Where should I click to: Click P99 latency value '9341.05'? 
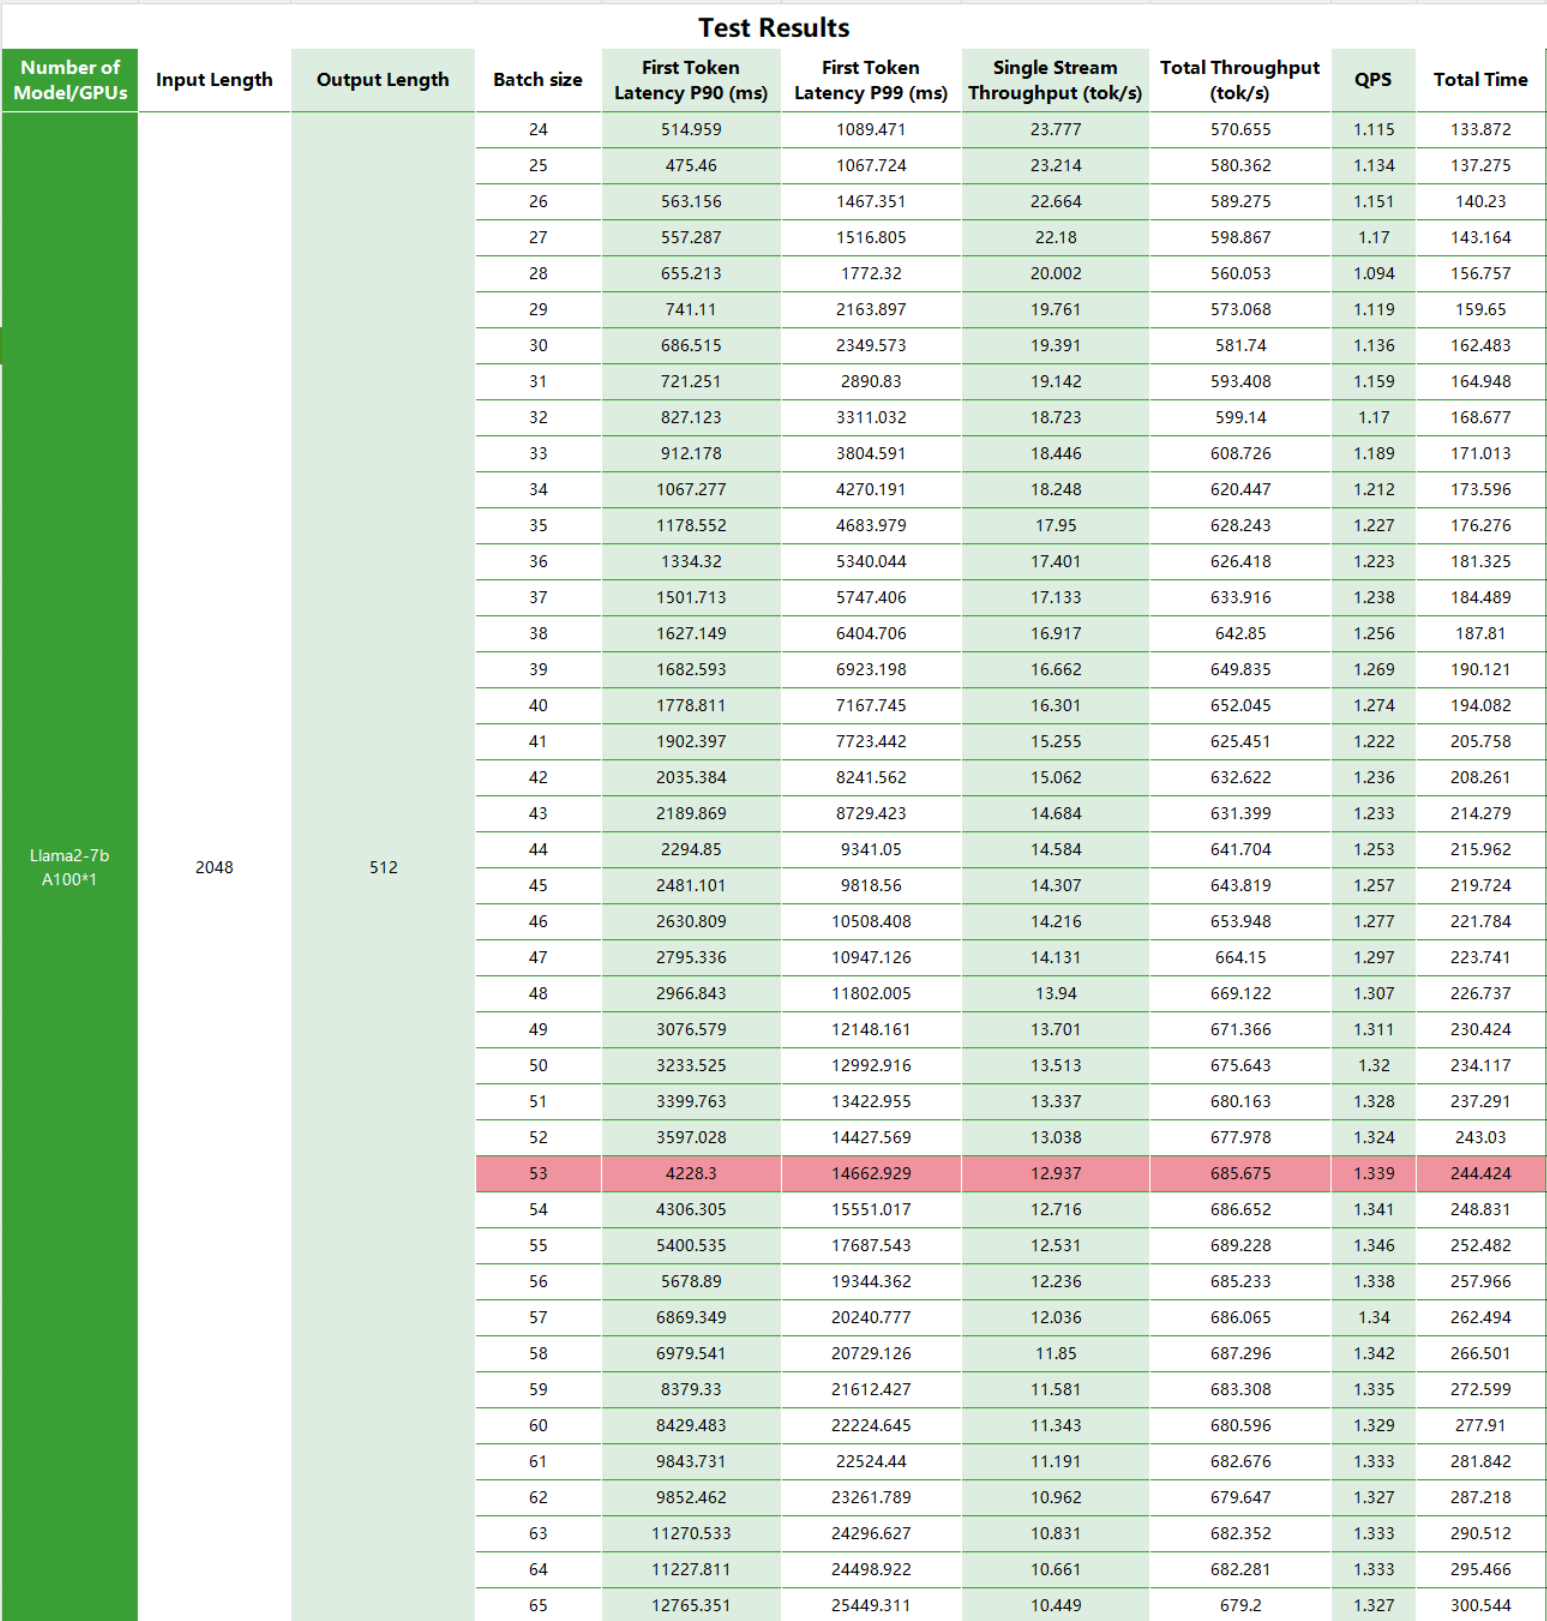pos(871,849)
